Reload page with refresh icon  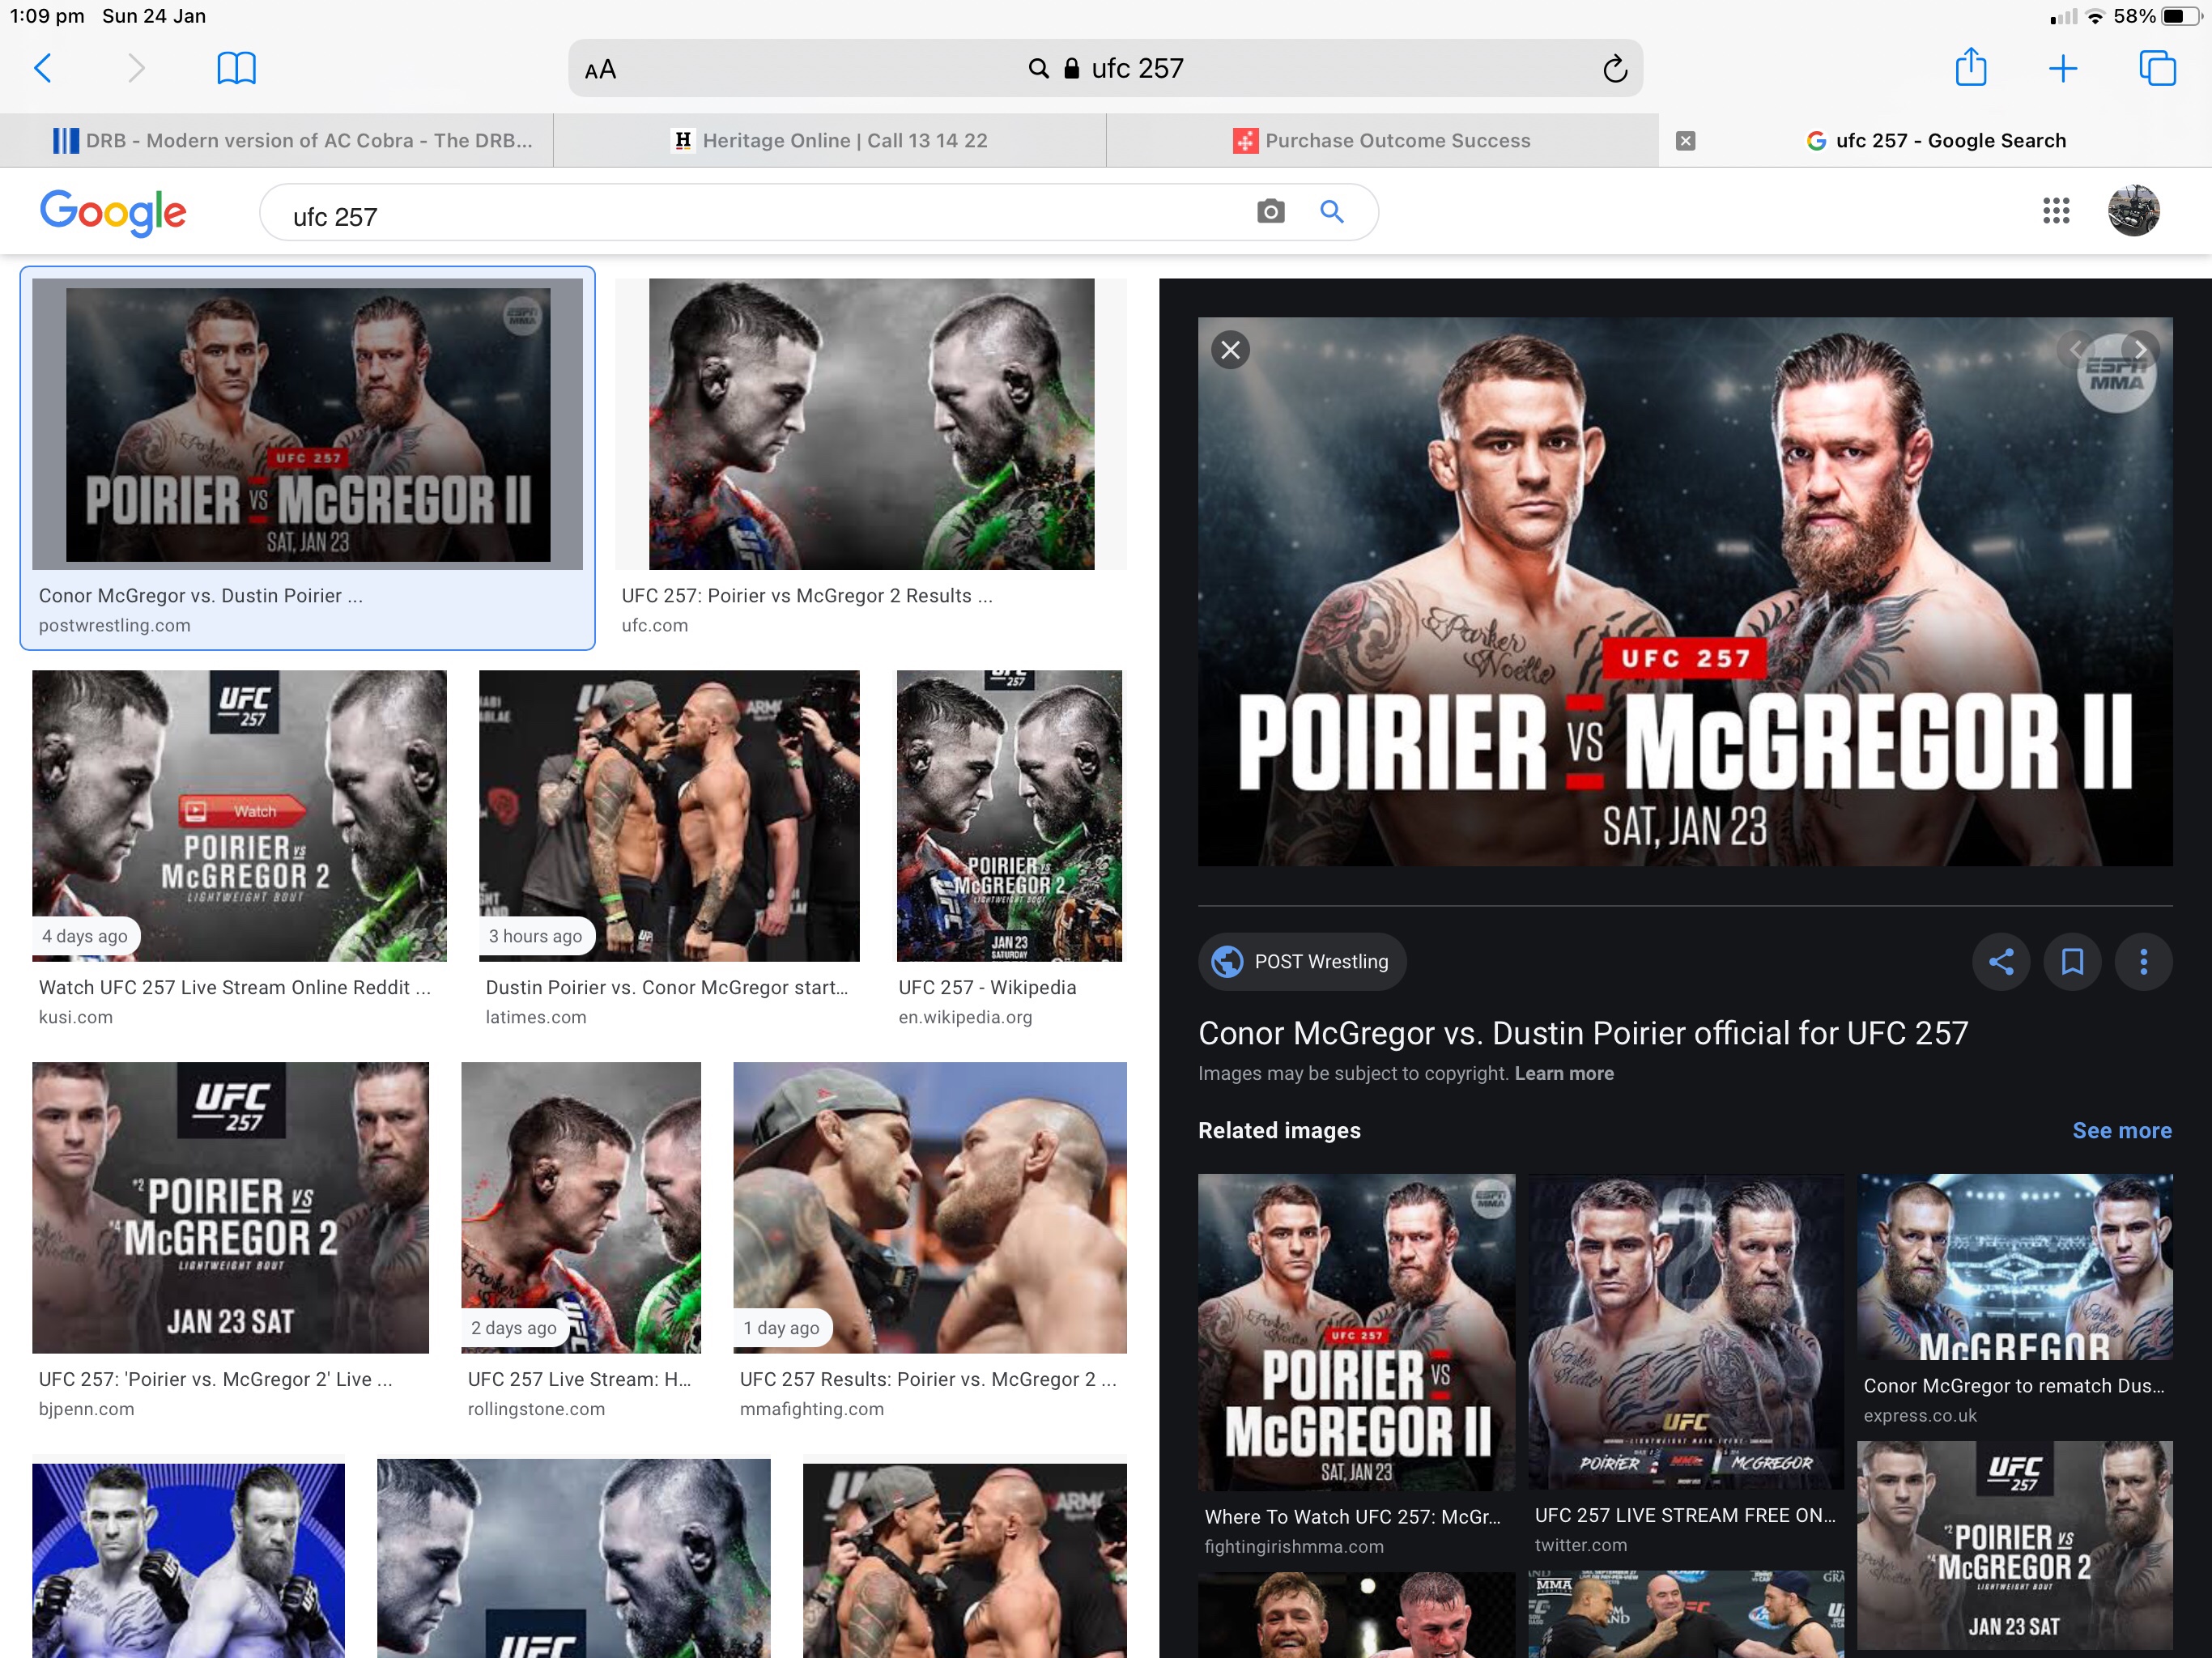click(1614, 69)
